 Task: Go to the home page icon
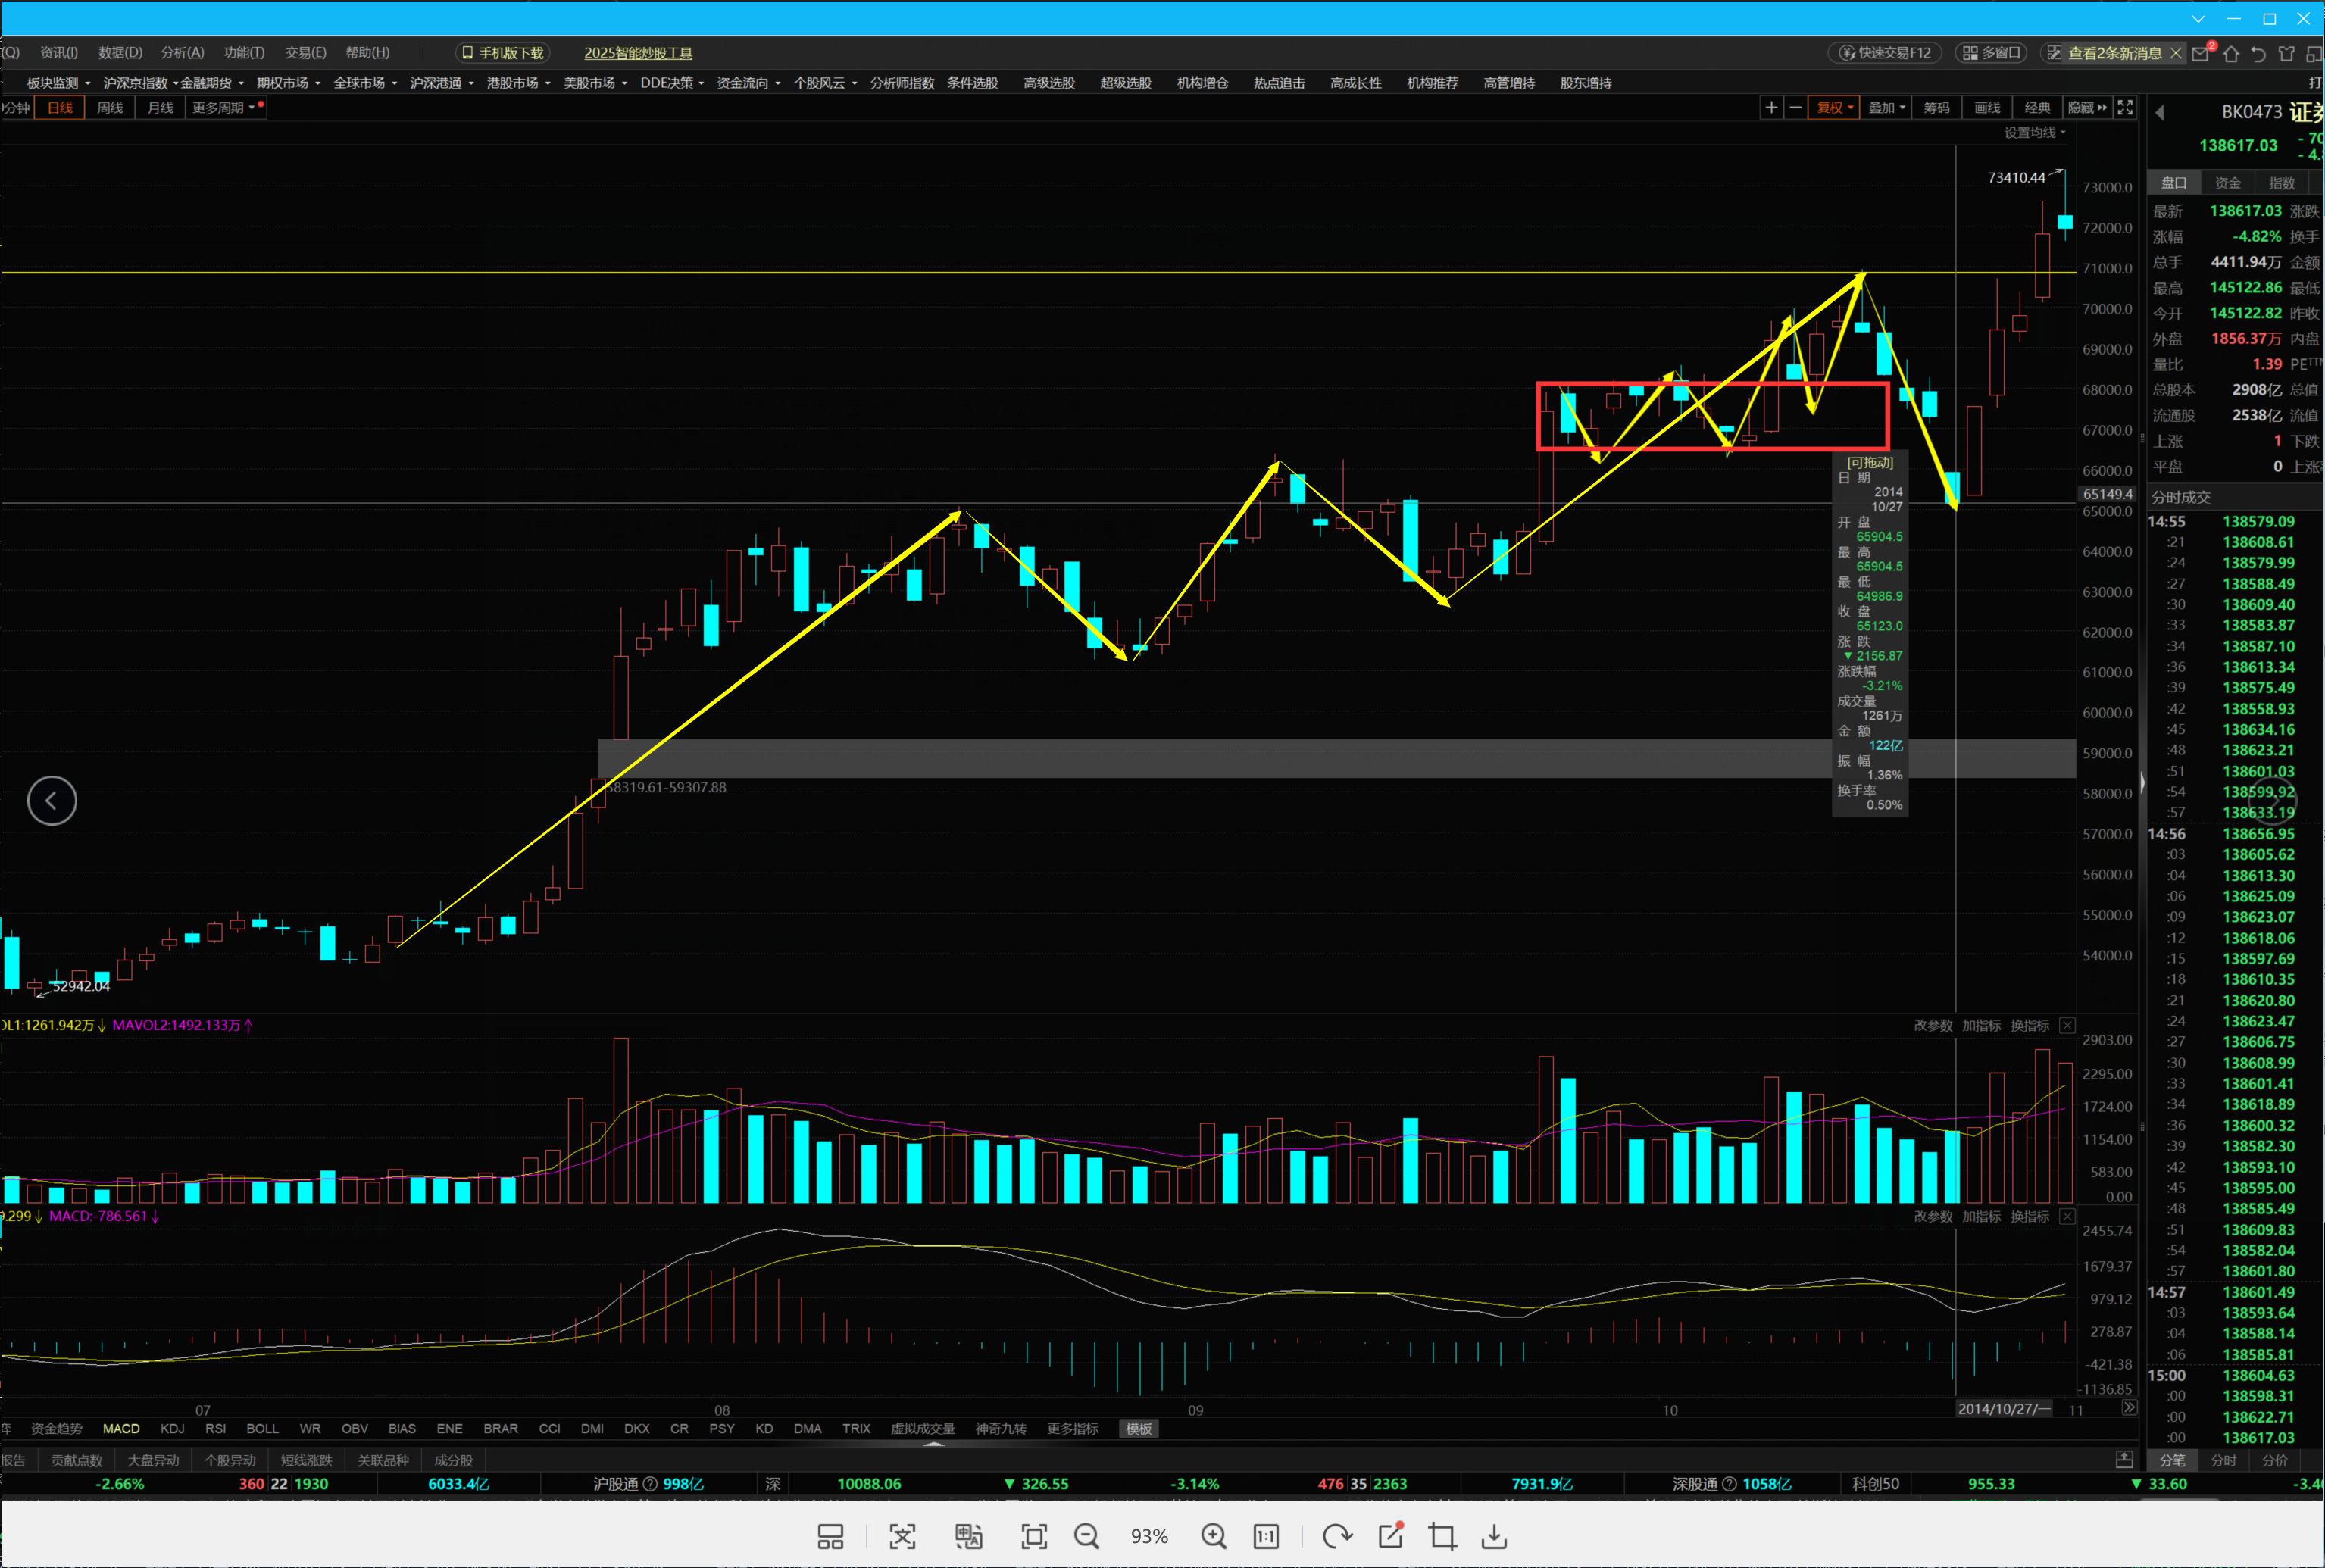2231,53
